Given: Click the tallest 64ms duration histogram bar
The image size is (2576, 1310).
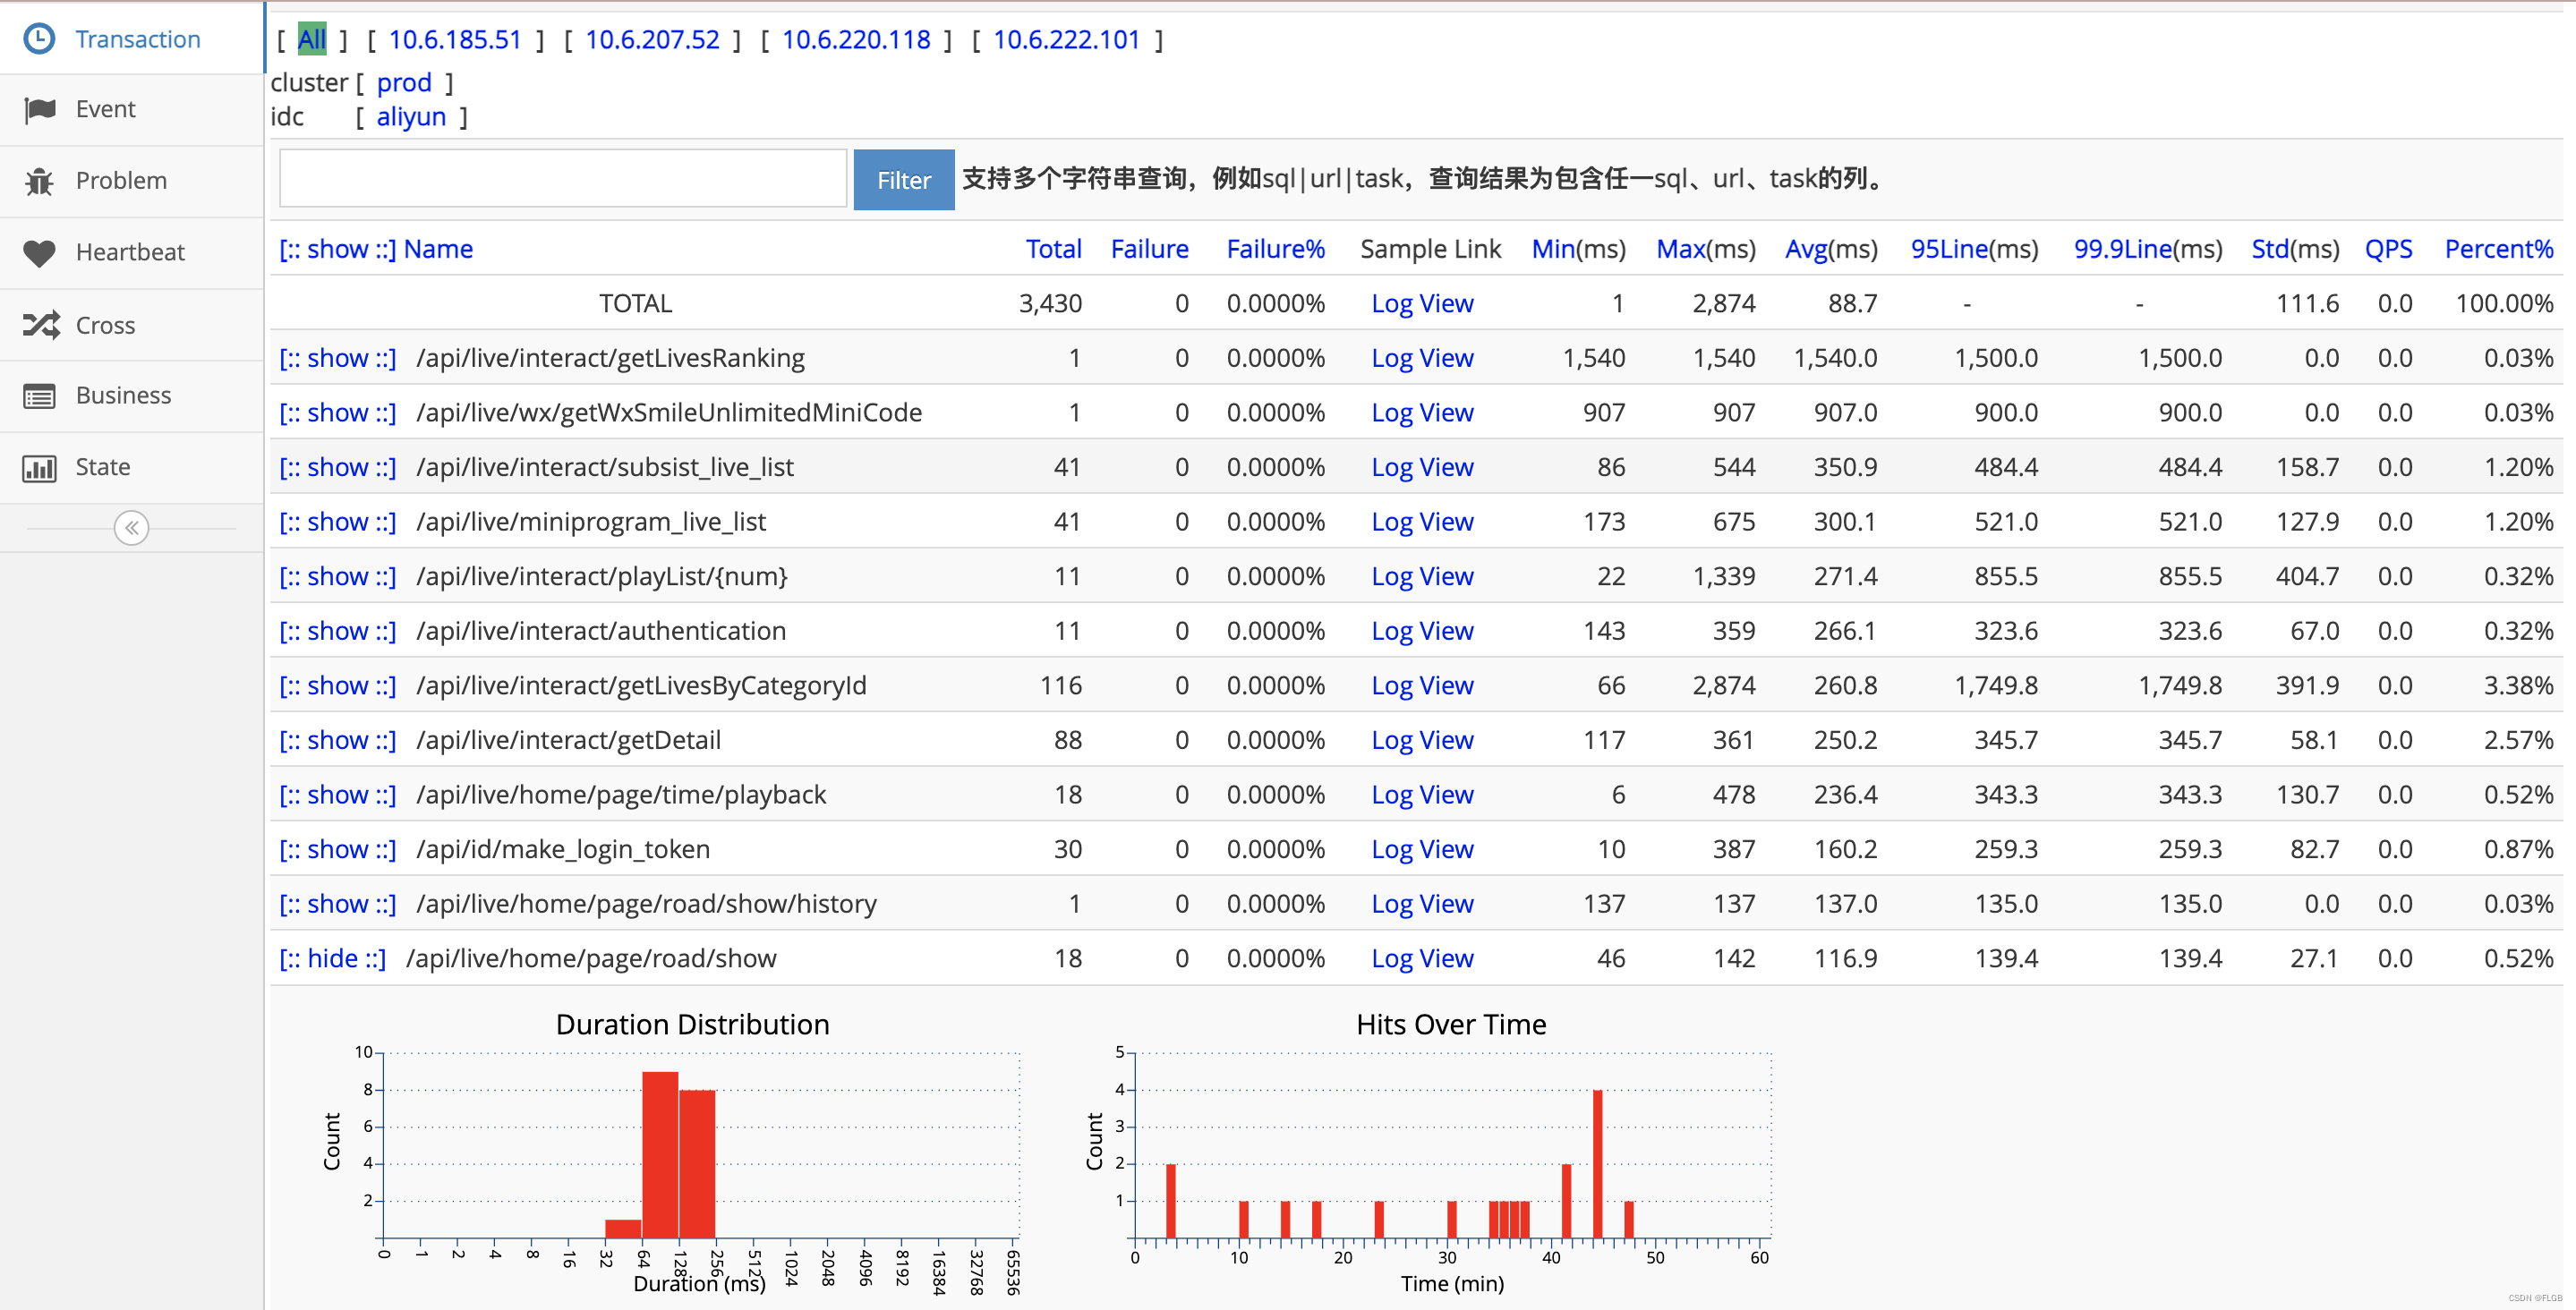Looking at the screenshot, I should (660, 1155).
